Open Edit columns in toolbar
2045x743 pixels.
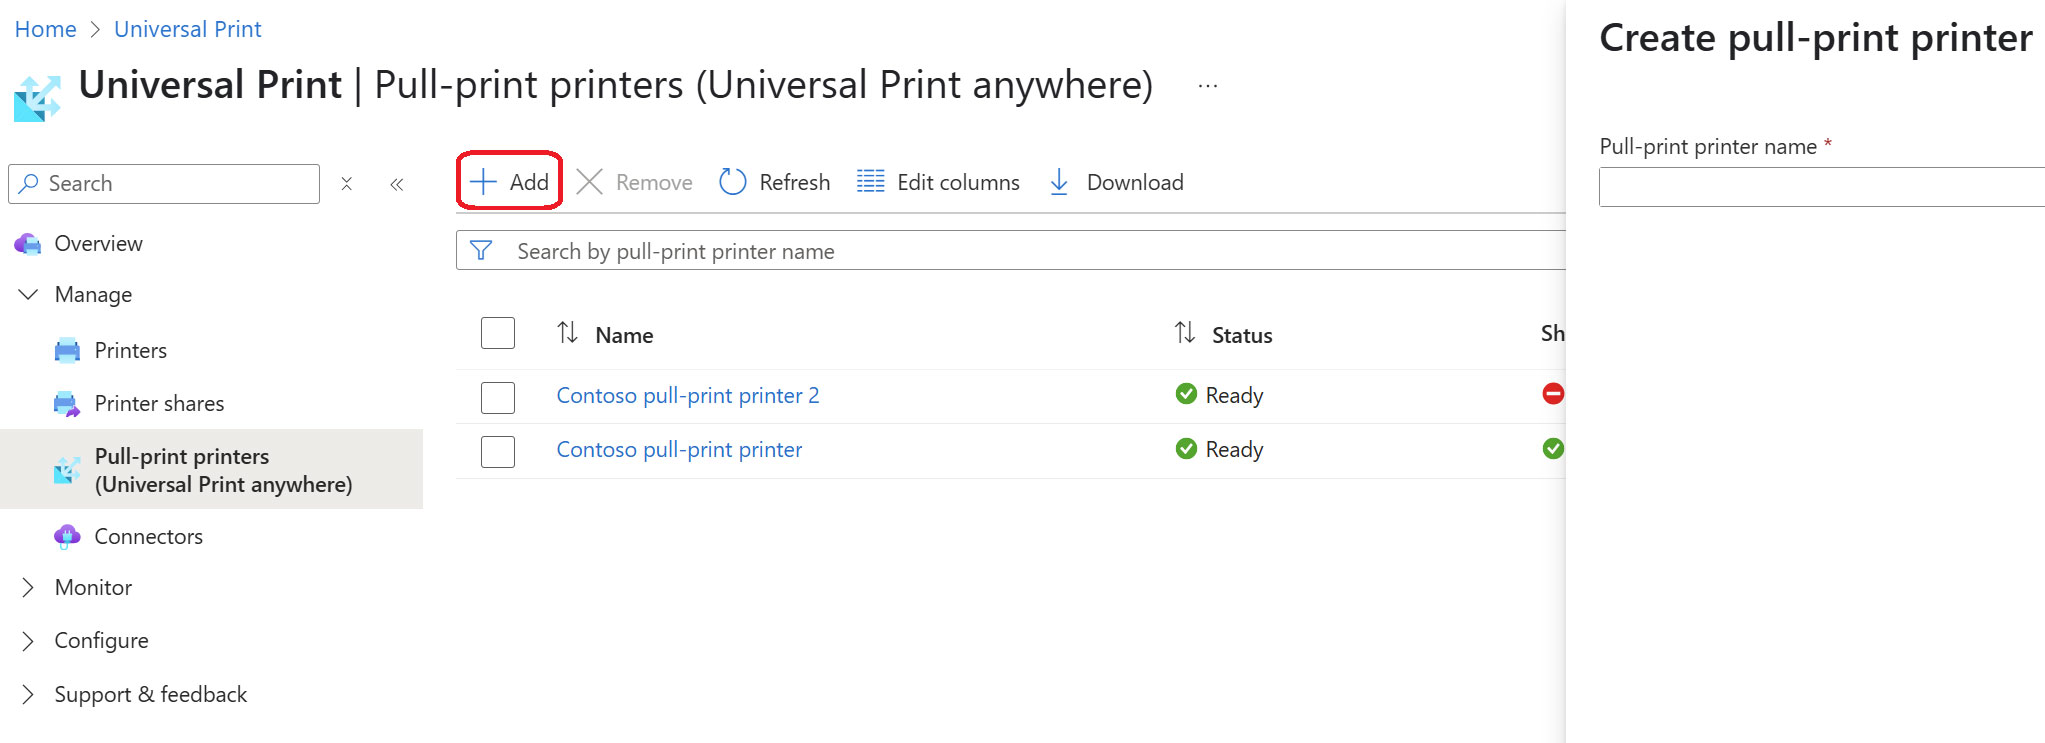point(938,182)
